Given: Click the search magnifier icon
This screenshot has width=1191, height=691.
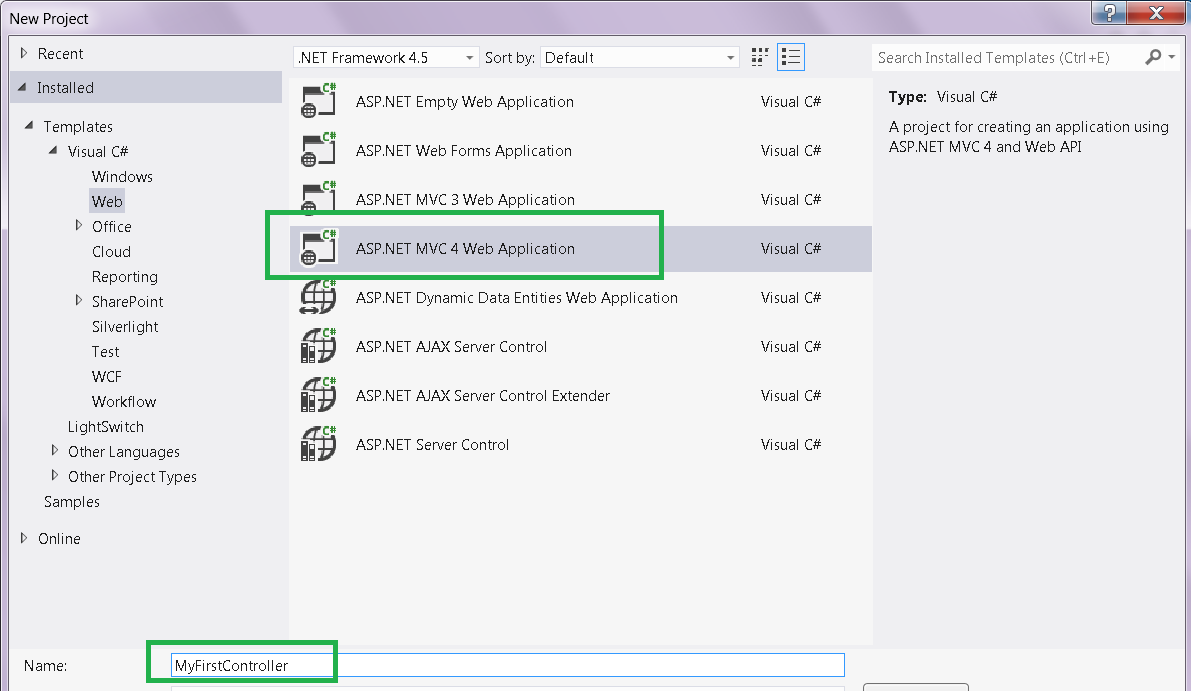Looking at the screenshot, I should coord(1153,57).
